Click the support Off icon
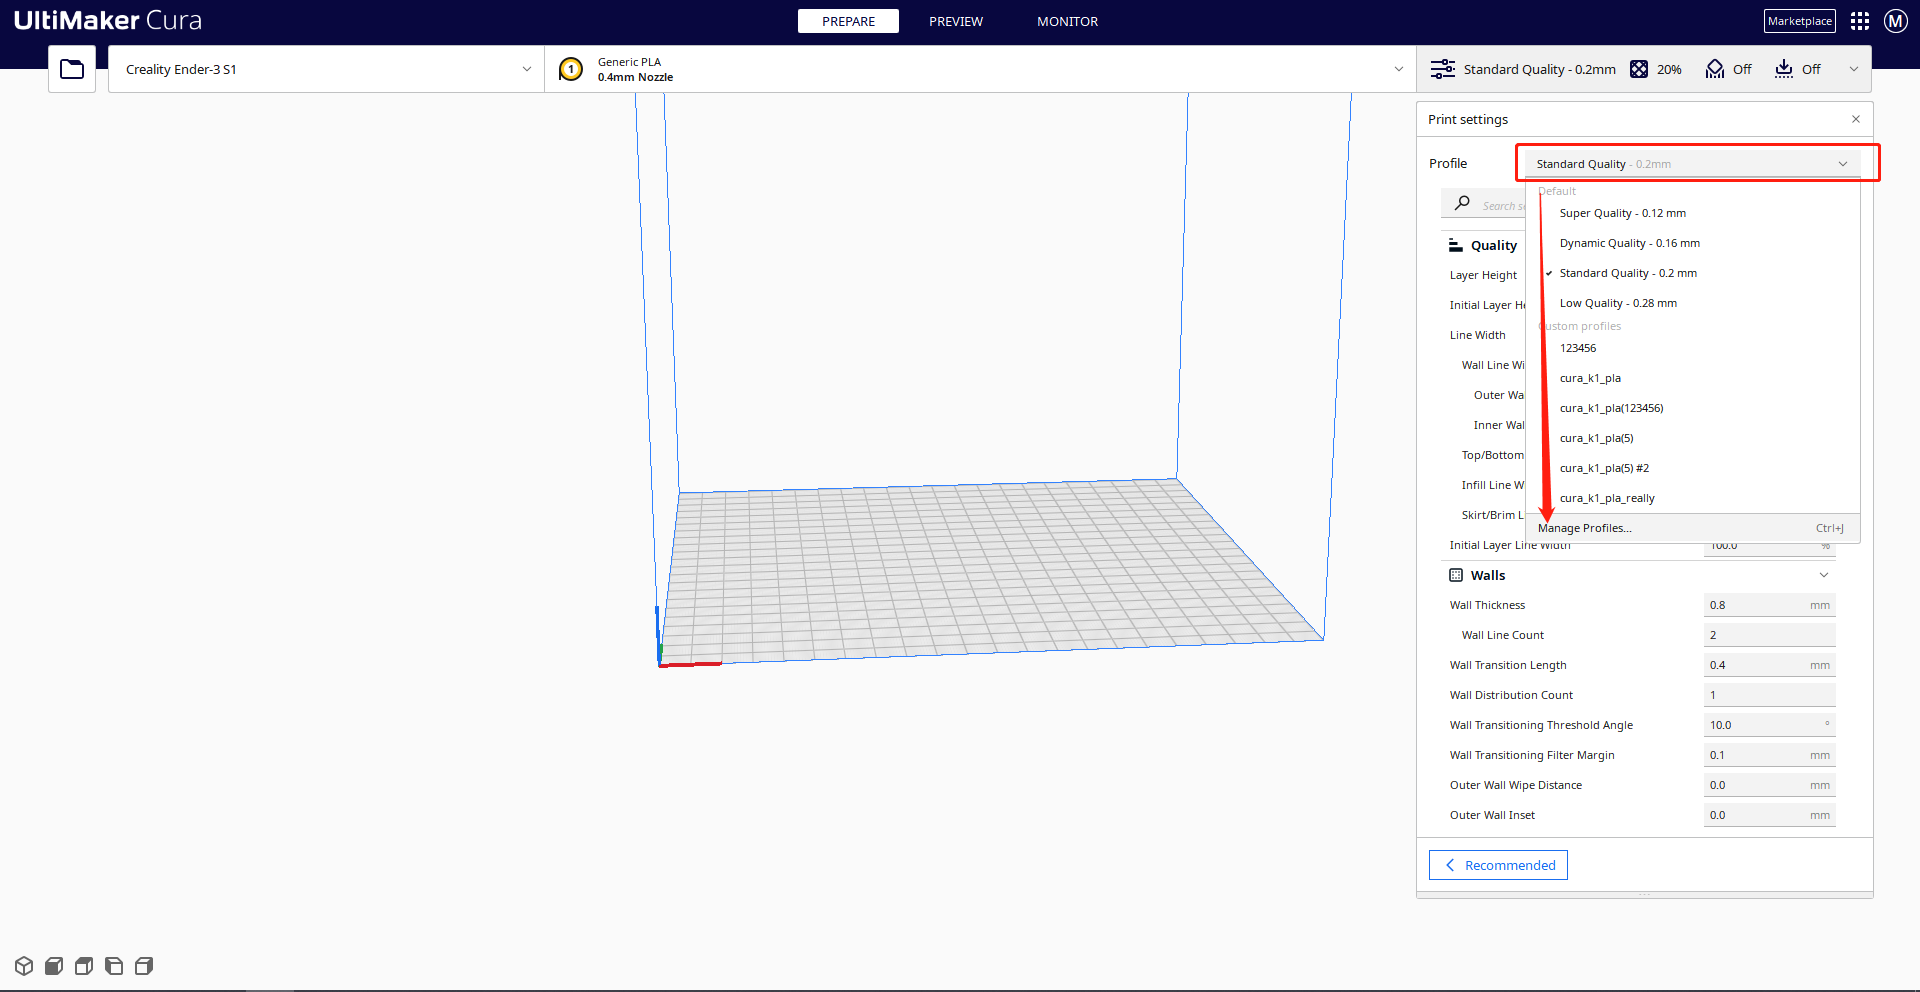The height and width of the screenshot is (992, 1920). point(1715,69)
